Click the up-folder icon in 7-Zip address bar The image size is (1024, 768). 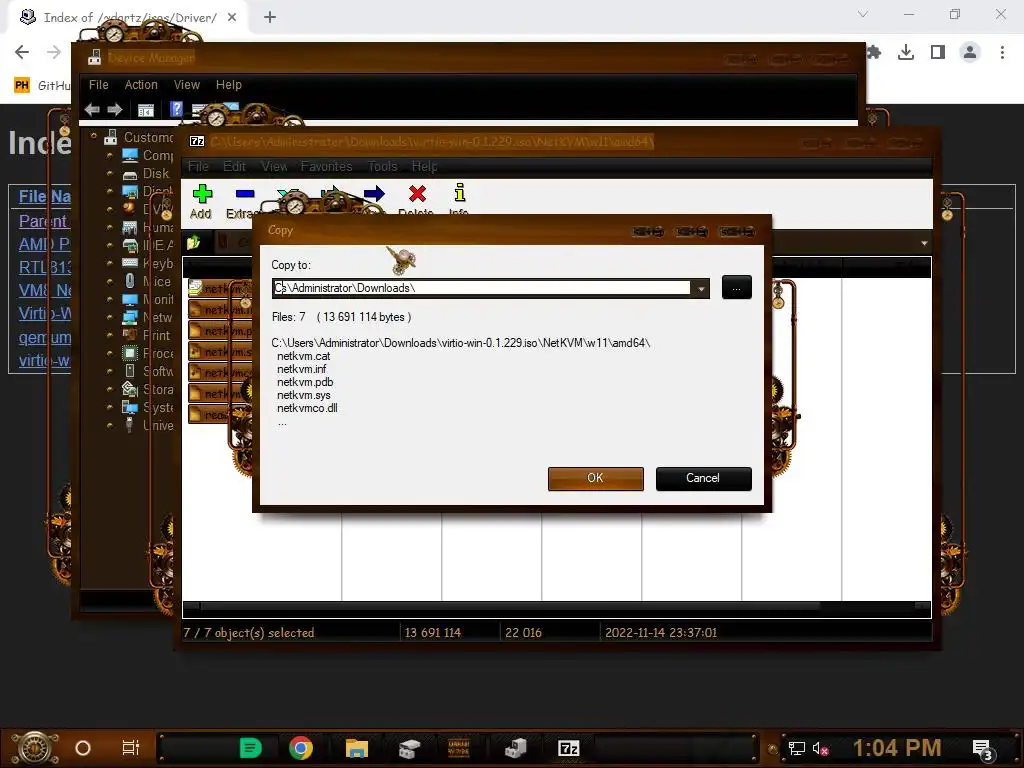click(193, 243)
